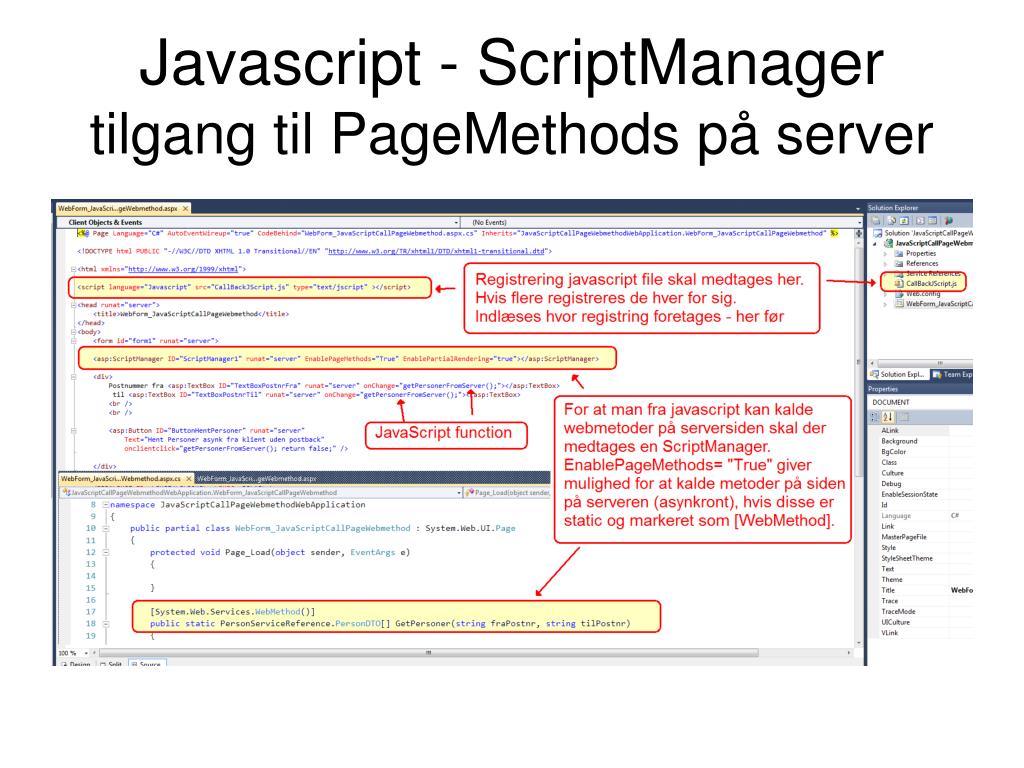Open the Client Objects & Events dropdown
Viewport: 1024px width, 768px height.
point(259,222)
